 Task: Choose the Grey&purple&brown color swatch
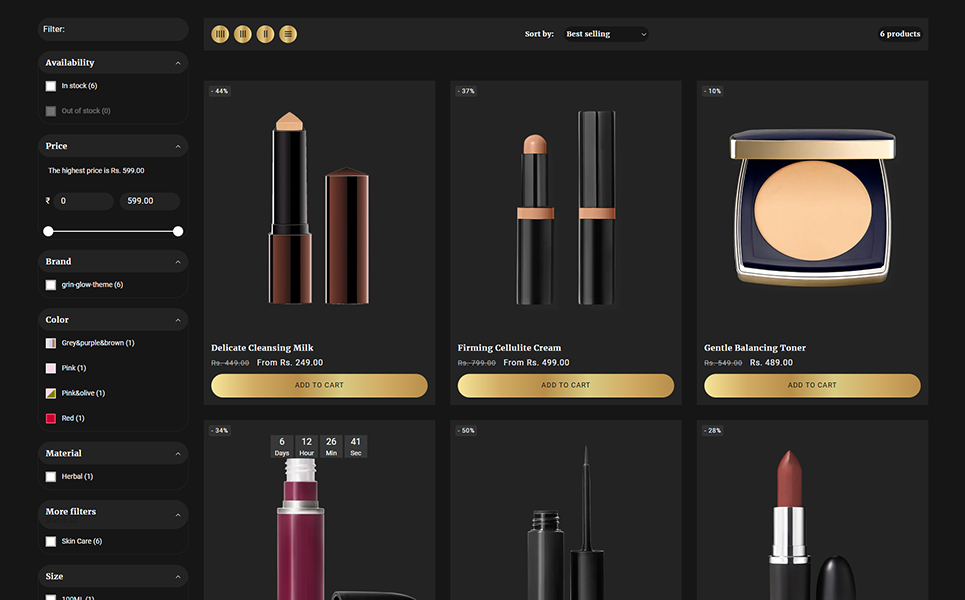(51, 343)
